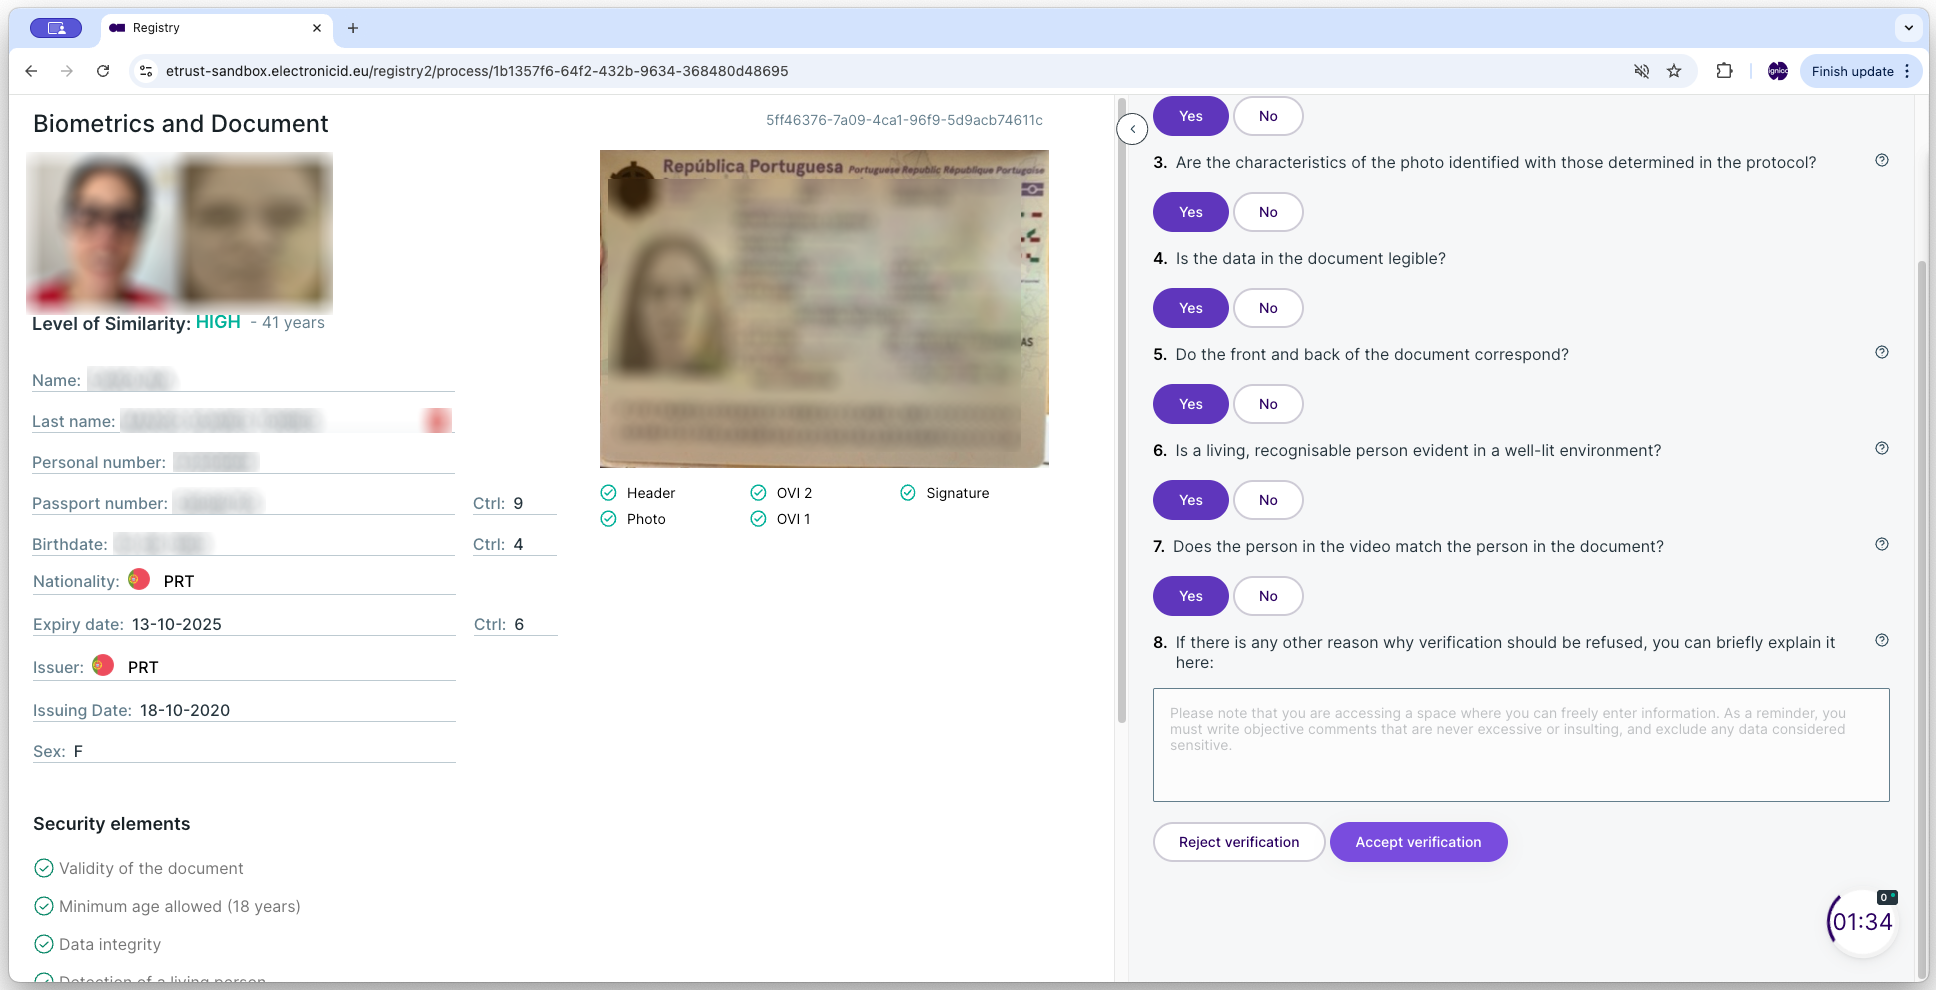Collapse the questions panel with the chevron
1936x990 pixels.
click(x=1131, y=129)
